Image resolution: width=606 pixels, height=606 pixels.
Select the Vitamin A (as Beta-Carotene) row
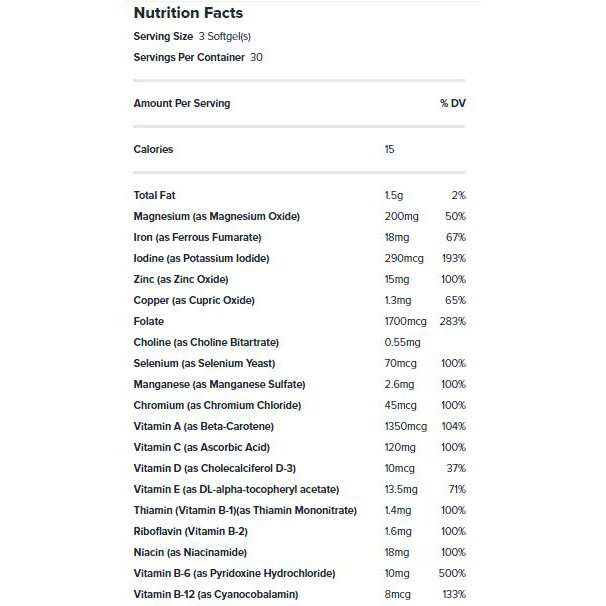pyautogui.click(x=299, y=426)
